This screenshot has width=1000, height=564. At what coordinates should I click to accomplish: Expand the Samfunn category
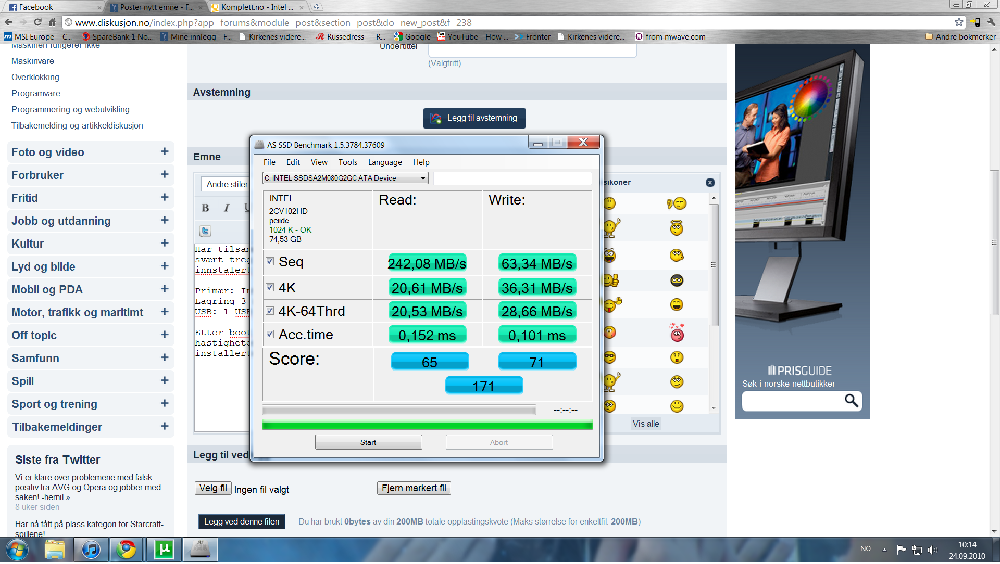165,357
